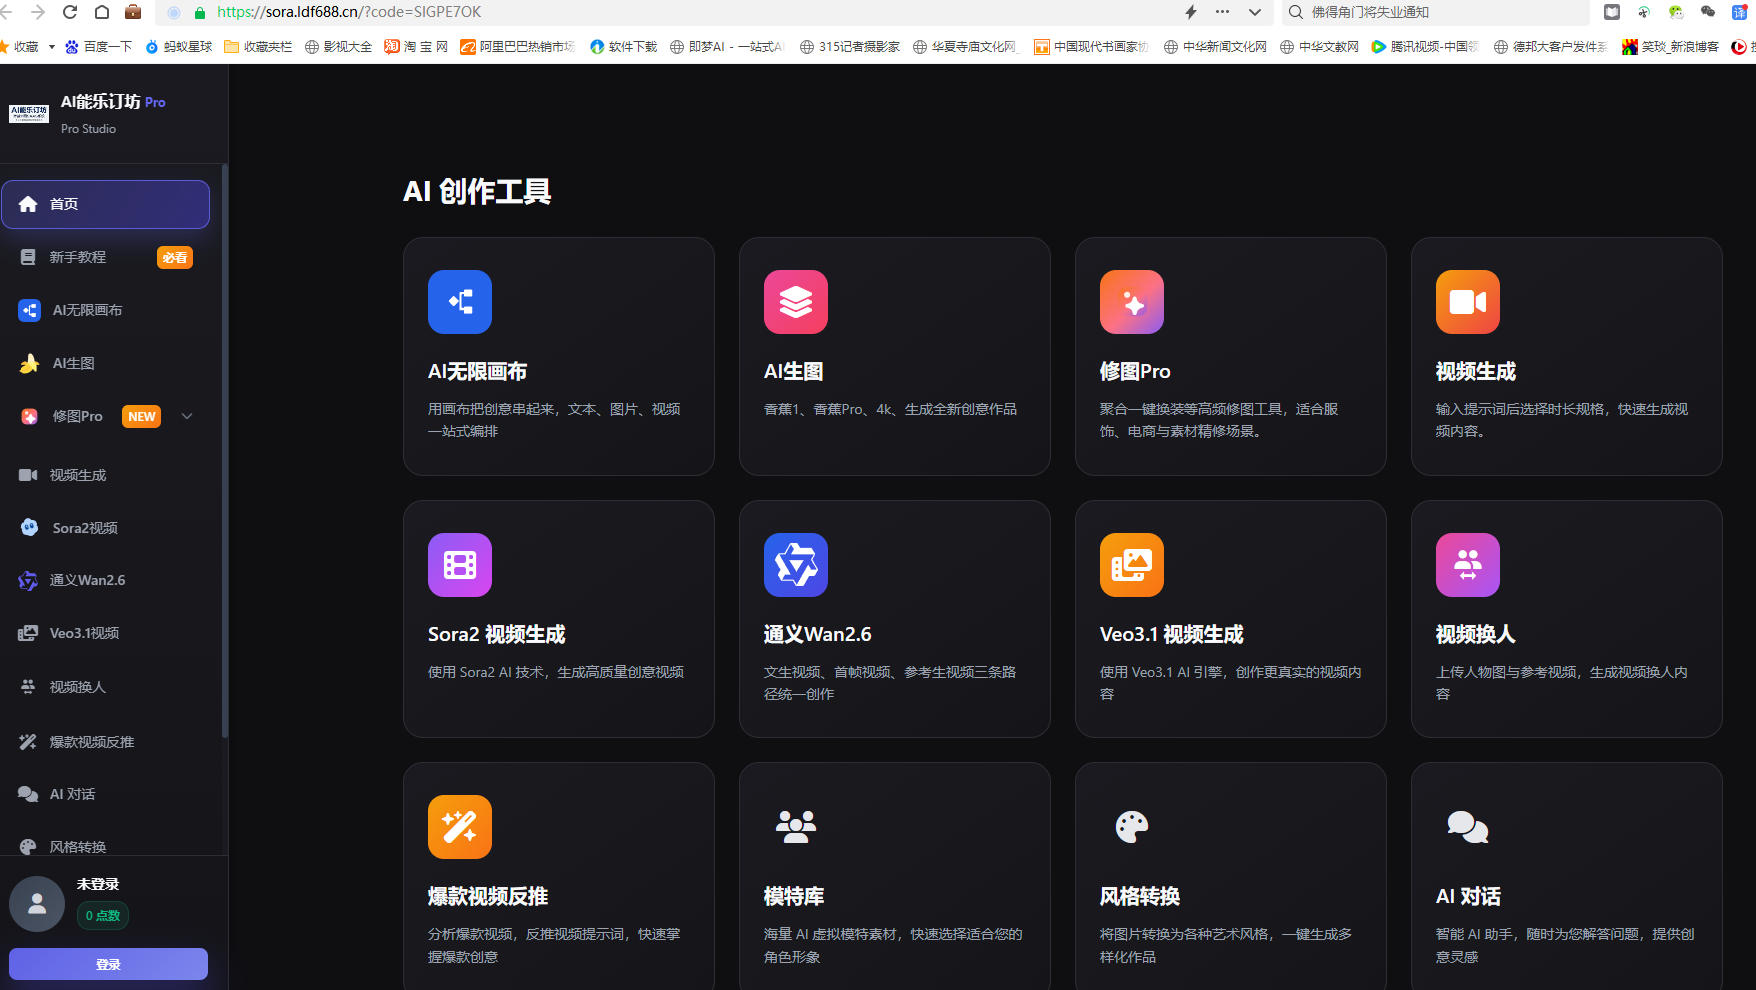Image resolution: width=1756 pixels, height=990 pixels.
Task: Open the 模特库 card's group icon
Action: click(x=796, y=827)
